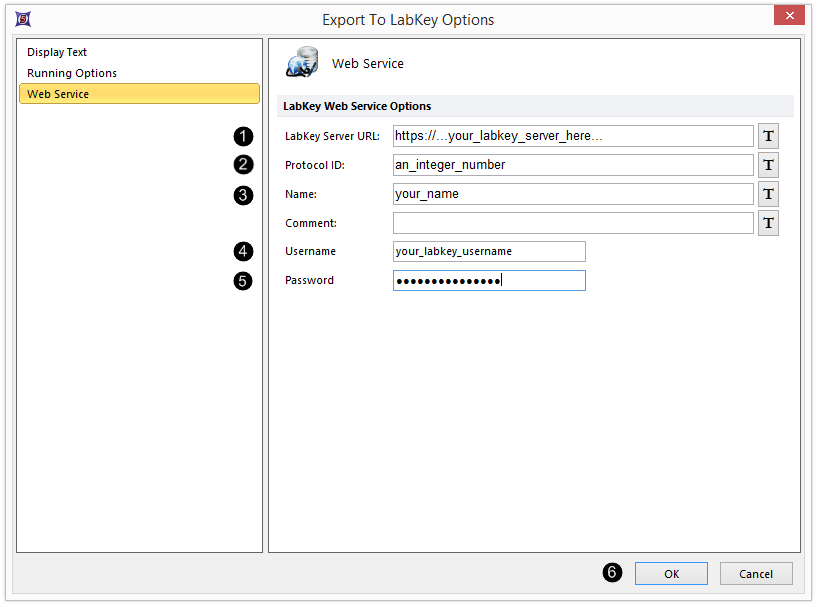Select the Web Service category
819x607 pixels.
pos(139,94)
